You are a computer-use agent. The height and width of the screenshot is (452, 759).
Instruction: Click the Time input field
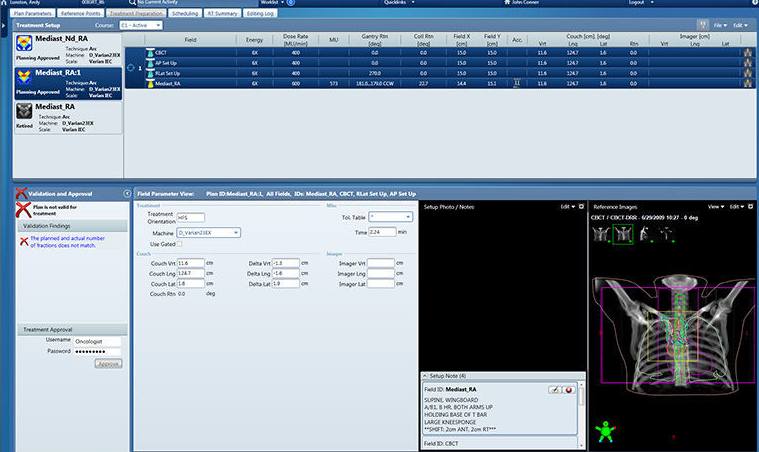[382, 232]
